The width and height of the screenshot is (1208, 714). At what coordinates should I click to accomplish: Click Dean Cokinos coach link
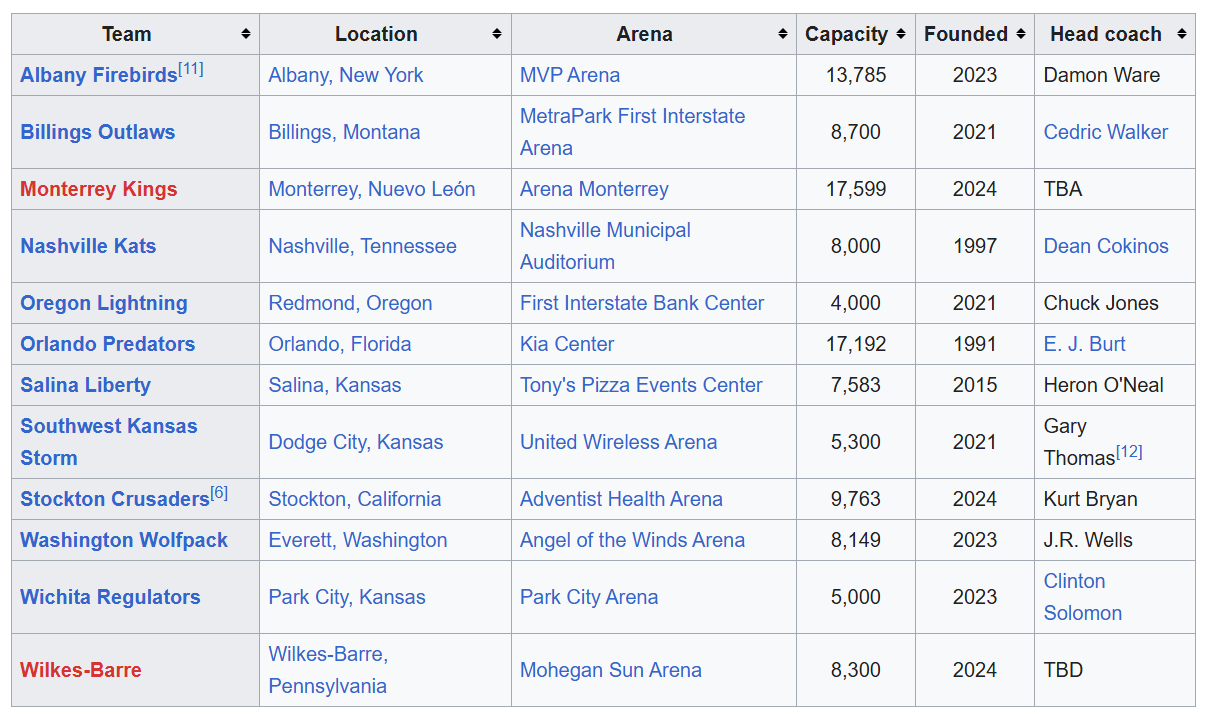point(1105,246)
